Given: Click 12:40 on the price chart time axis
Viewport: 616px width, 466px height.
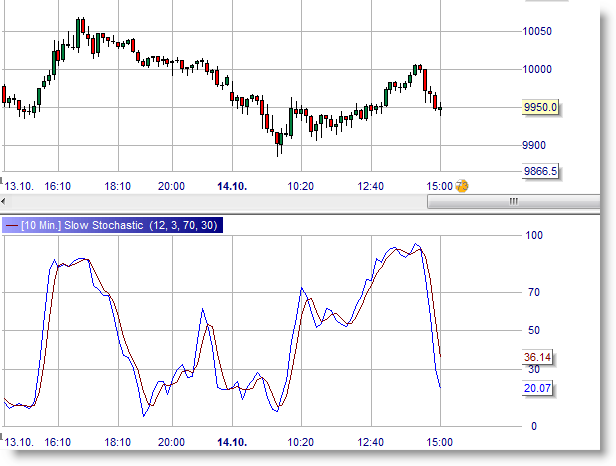Looking at the screenshot, I should (370, 186).
